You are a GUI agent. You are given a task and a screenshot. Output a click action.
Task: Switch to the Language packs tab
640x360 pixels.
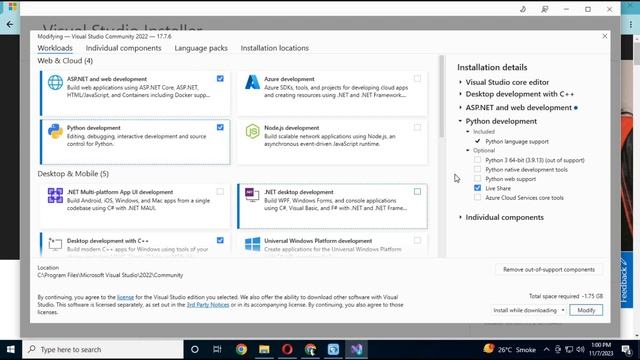(x=201, y=48)
